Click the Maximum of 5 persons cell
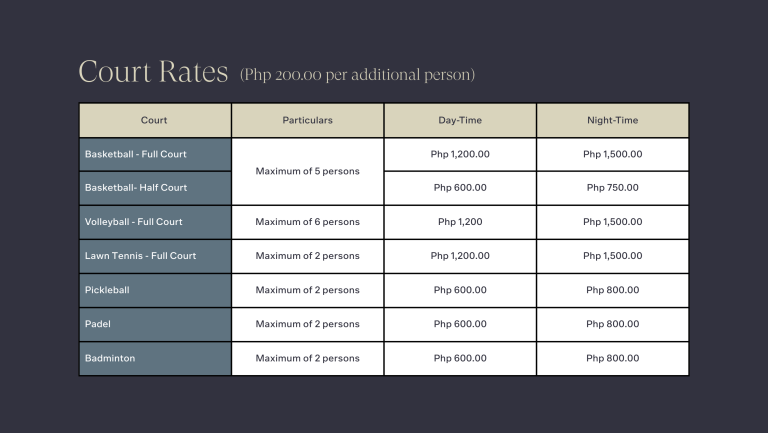Viewport: 768px width, 433px height. click(307, 171)
